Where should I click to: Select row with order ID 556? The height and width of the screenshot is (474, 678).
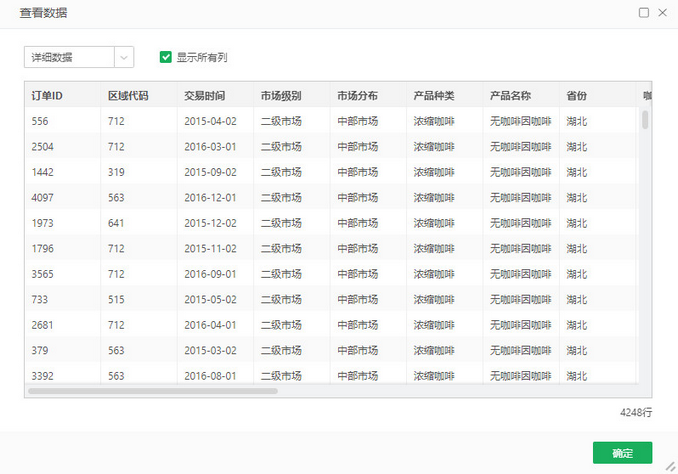(x=40, y=121)
